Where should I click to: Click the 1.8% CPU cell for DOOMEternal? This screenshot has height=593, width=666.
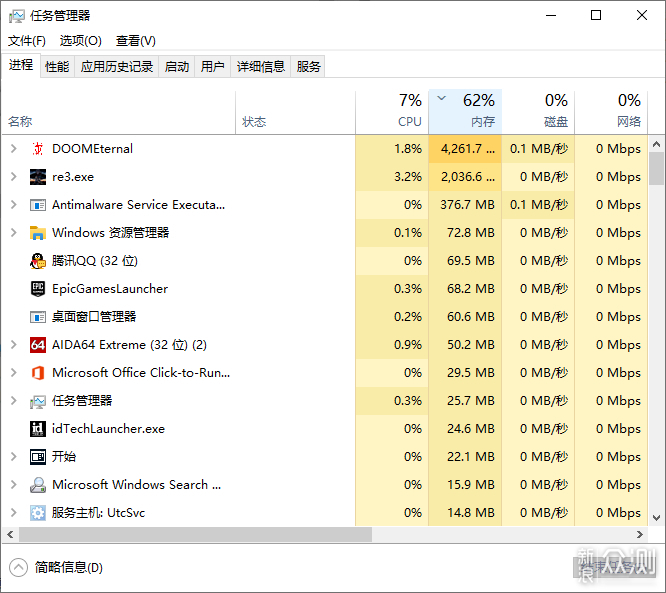coord(392,149)
